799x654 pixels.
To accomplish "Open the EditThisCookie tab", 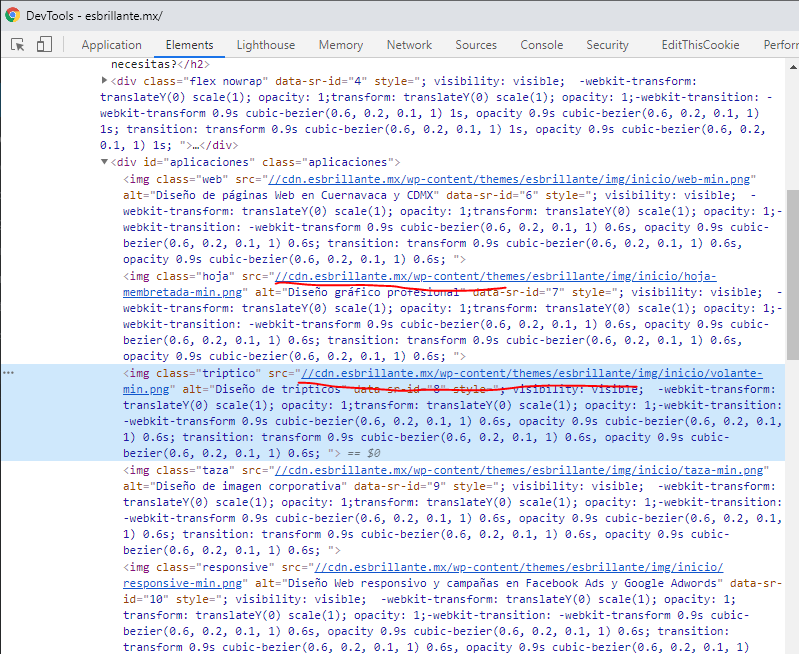I will (700, 45).
